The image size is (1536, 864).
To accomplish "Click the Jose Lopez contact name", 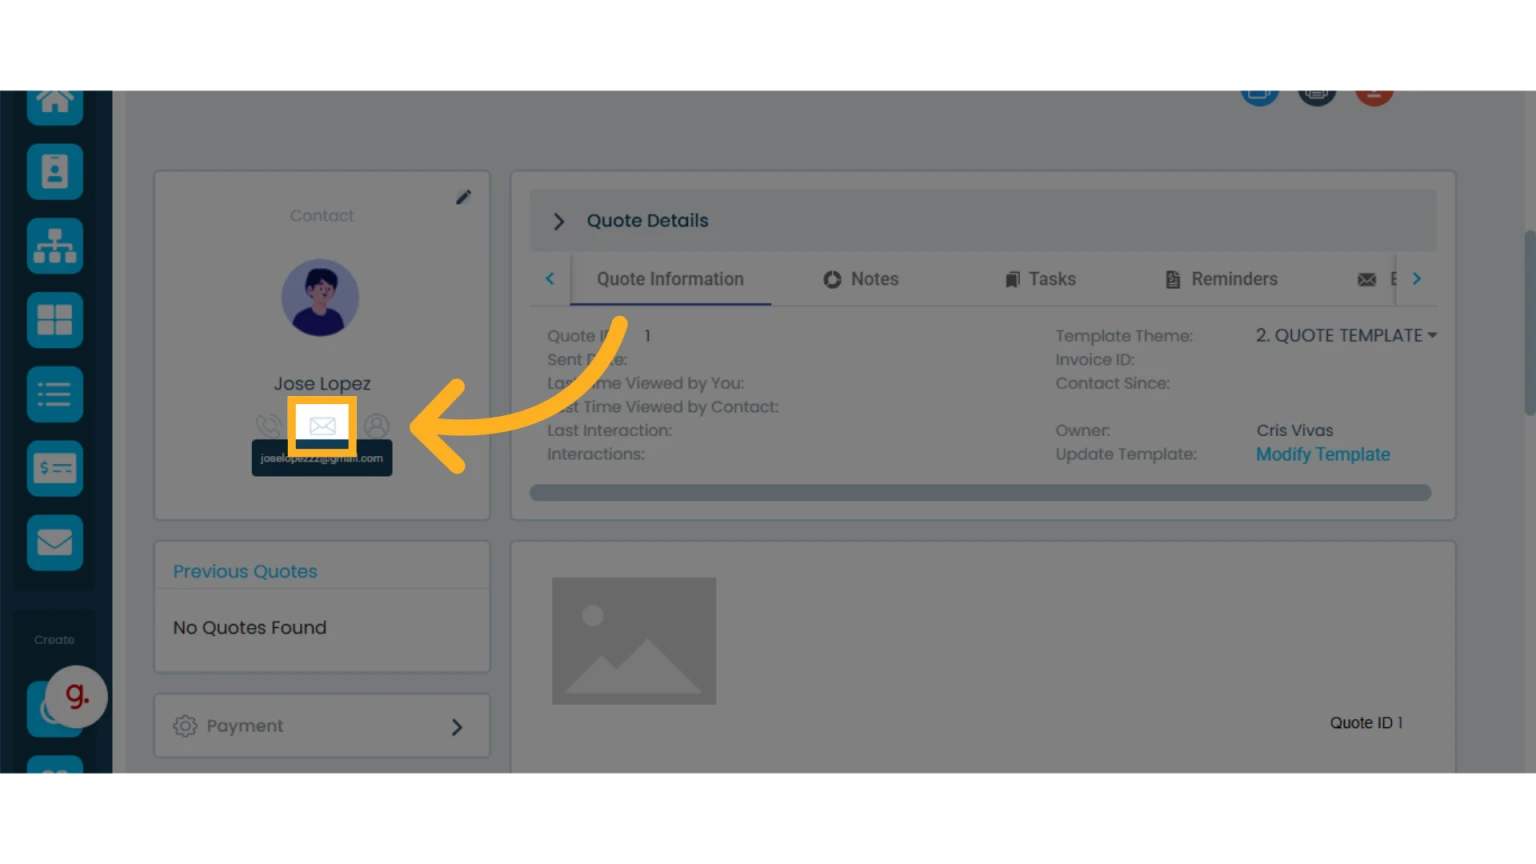I will pos(322,384).
